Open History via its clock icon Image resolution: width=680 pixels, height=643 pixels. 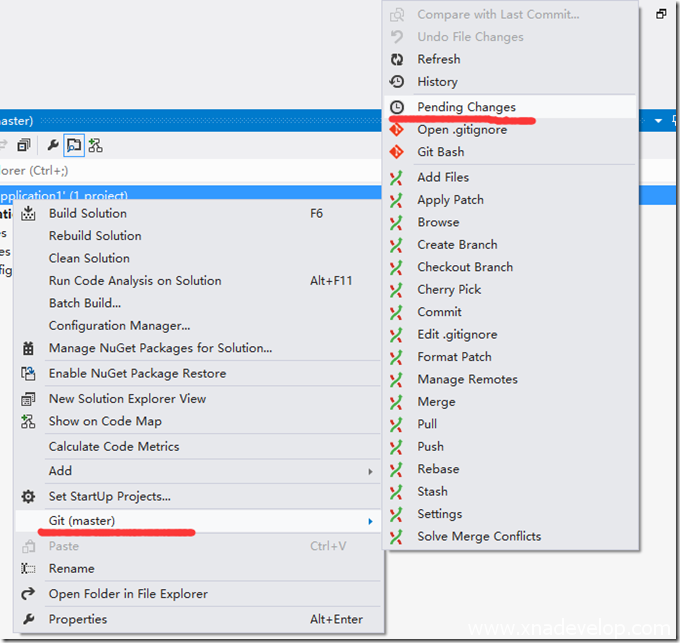[x=397, y=82]
